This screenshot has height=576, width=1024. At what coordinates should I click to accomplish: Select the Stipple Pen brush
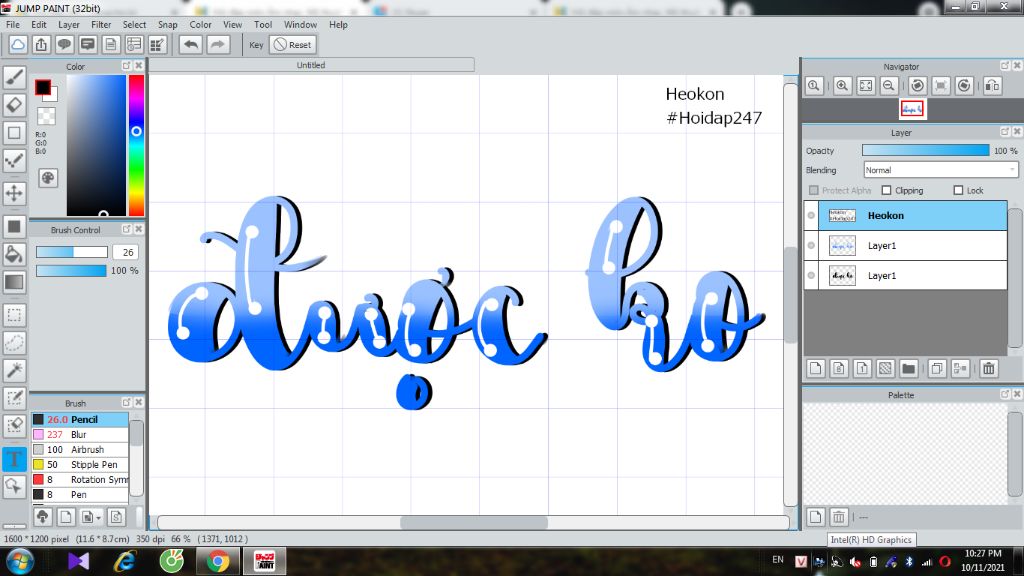click(80, 464)
